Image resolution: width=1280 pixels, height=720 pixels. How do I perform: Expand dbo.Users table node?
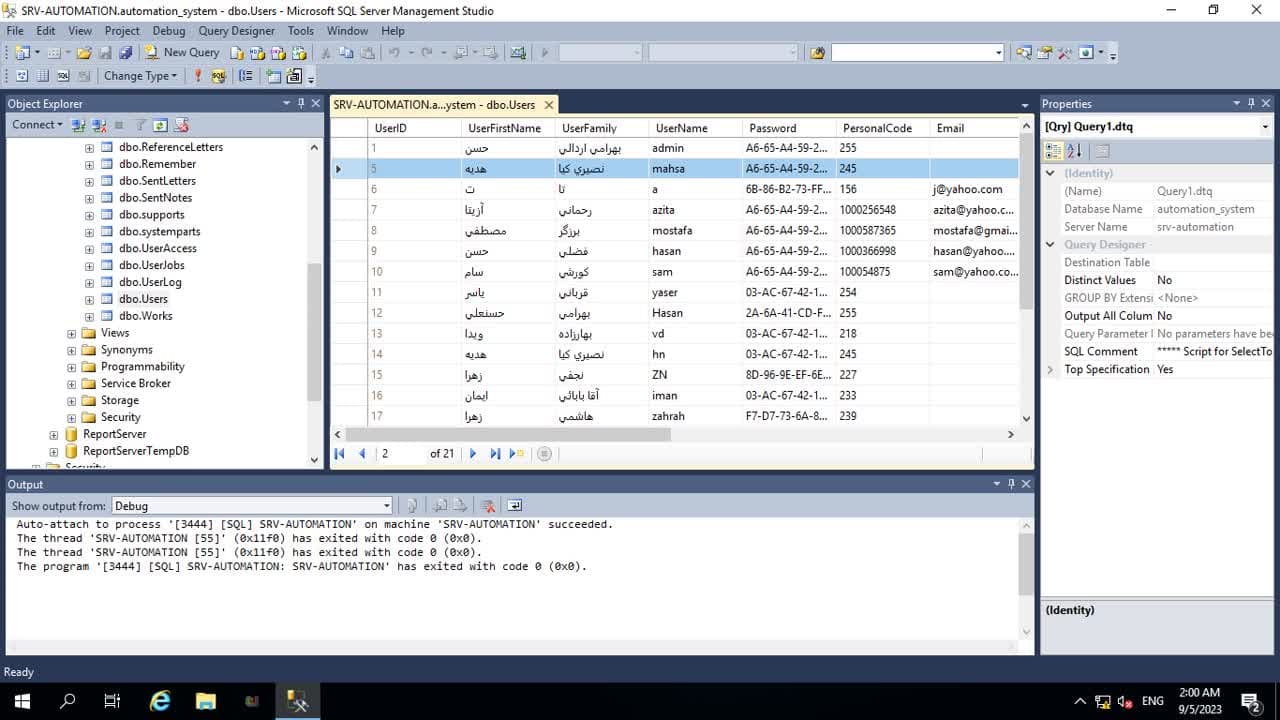click(89, 299)
